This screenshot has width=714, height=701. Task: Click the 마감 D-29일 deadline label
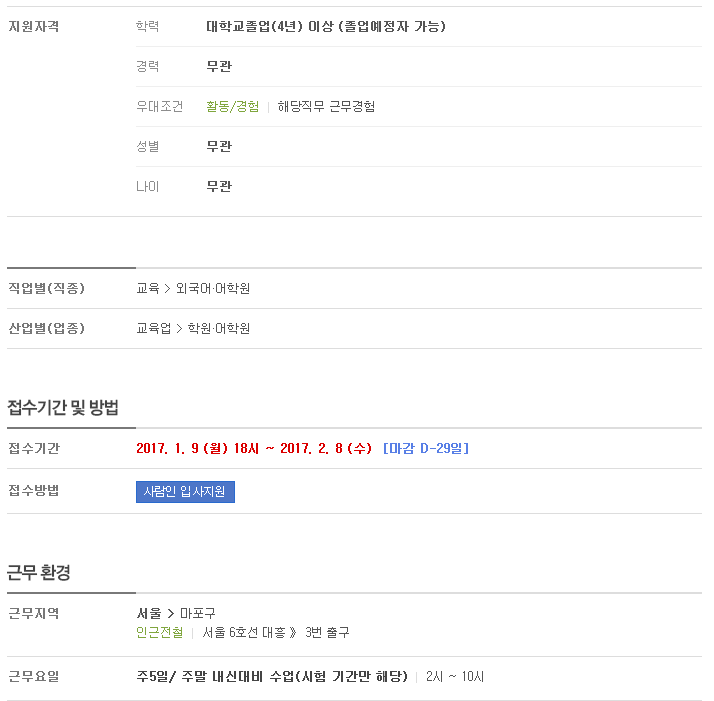point(426,449)
